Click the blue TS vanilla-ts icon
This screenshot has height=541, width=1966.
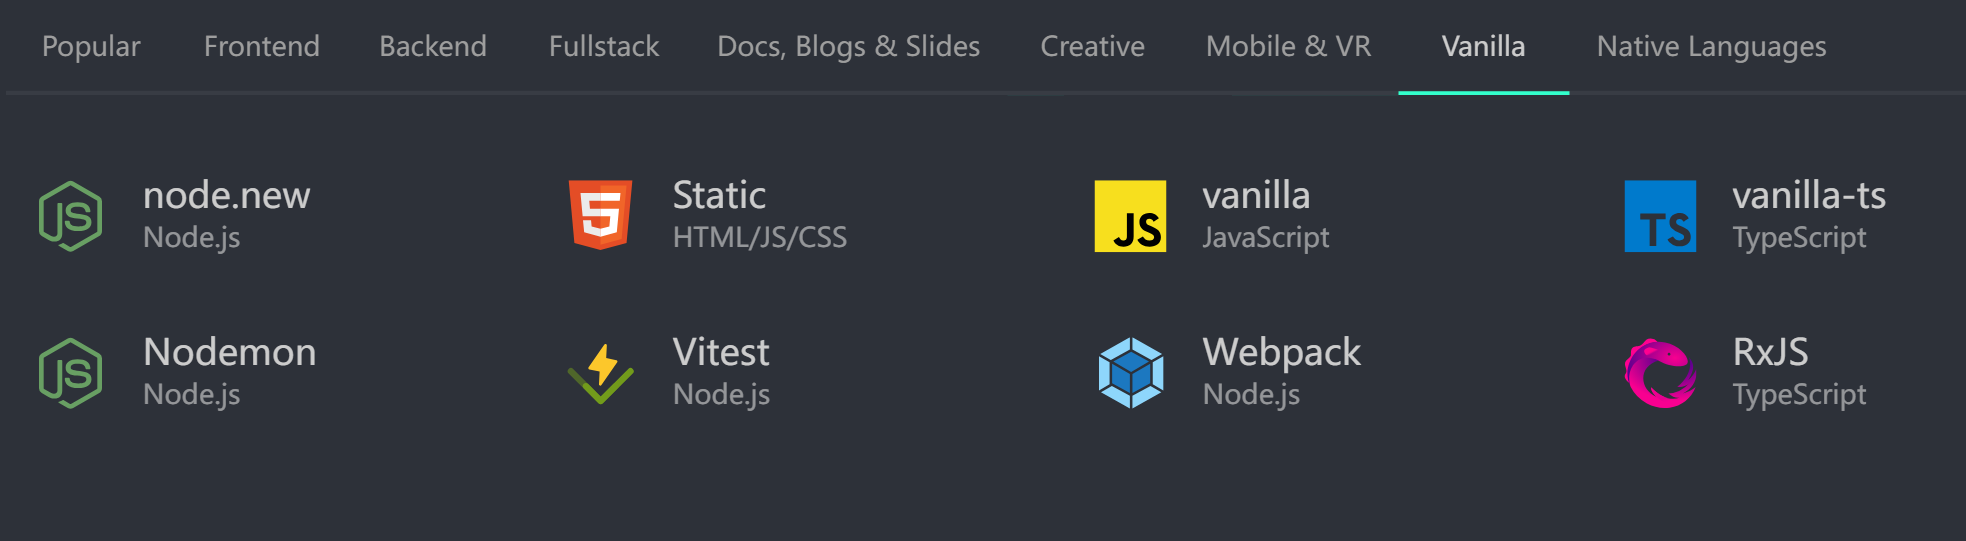[x=1660, y=216]
